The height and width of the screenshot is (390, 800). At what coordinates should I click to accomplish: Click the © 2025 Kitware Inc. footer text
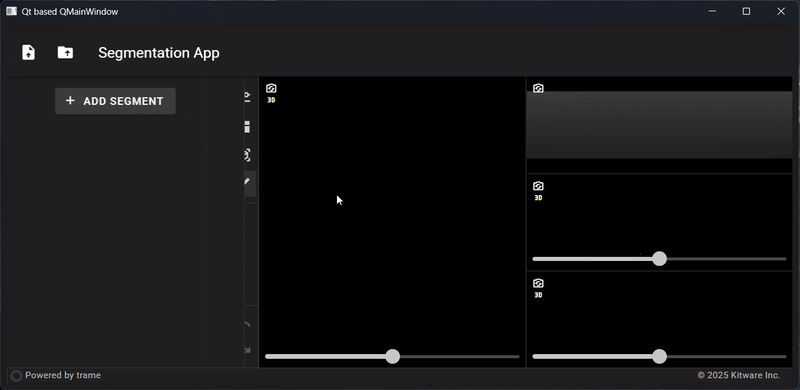pos(739,375)
